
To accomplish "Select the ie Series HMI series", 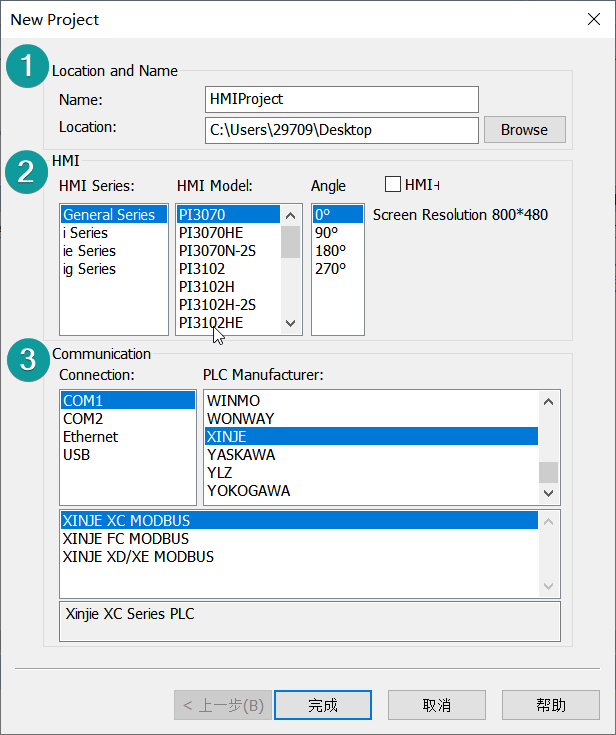I will (x=89, y=251).
